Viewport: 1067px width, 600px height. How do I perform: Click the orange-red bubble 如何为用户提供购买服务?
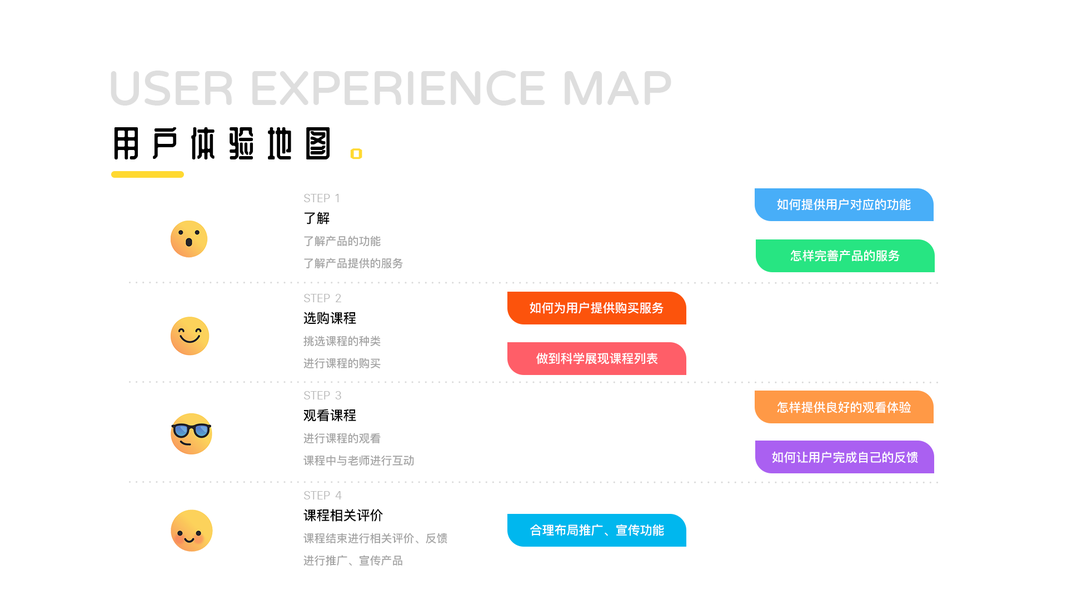click(x=596, y=308)
